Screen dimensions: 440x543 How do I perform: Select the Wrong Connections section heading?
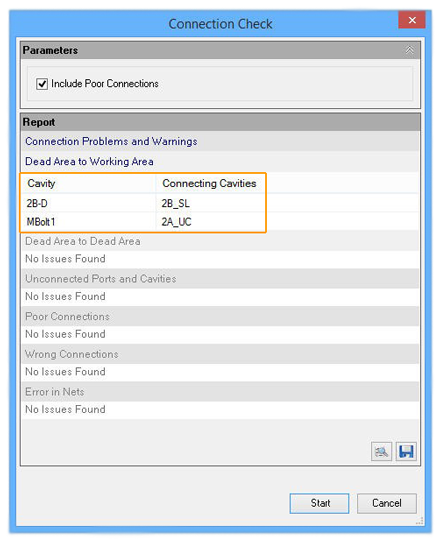pyautogui.click(x=72, y=354)
